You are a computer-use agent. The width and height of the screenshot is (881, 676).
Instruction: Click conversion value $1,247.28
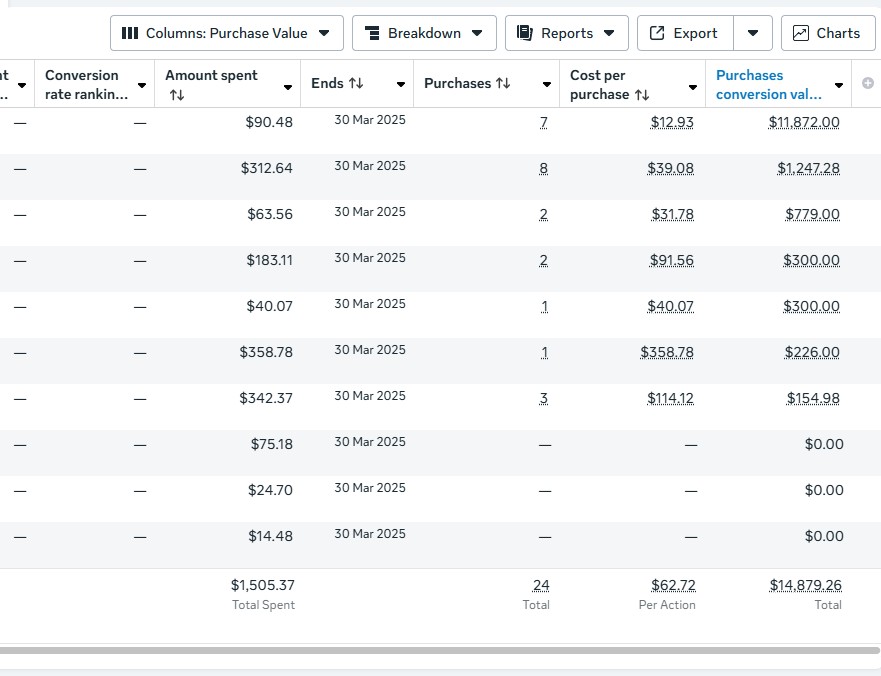coord(809,169)
